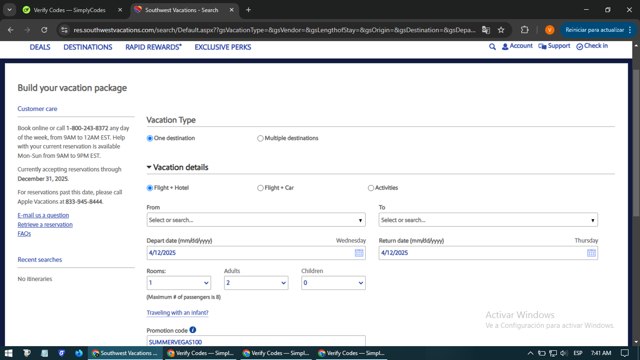
Task: Open the DEALS menu
Action: coord(40,47)
